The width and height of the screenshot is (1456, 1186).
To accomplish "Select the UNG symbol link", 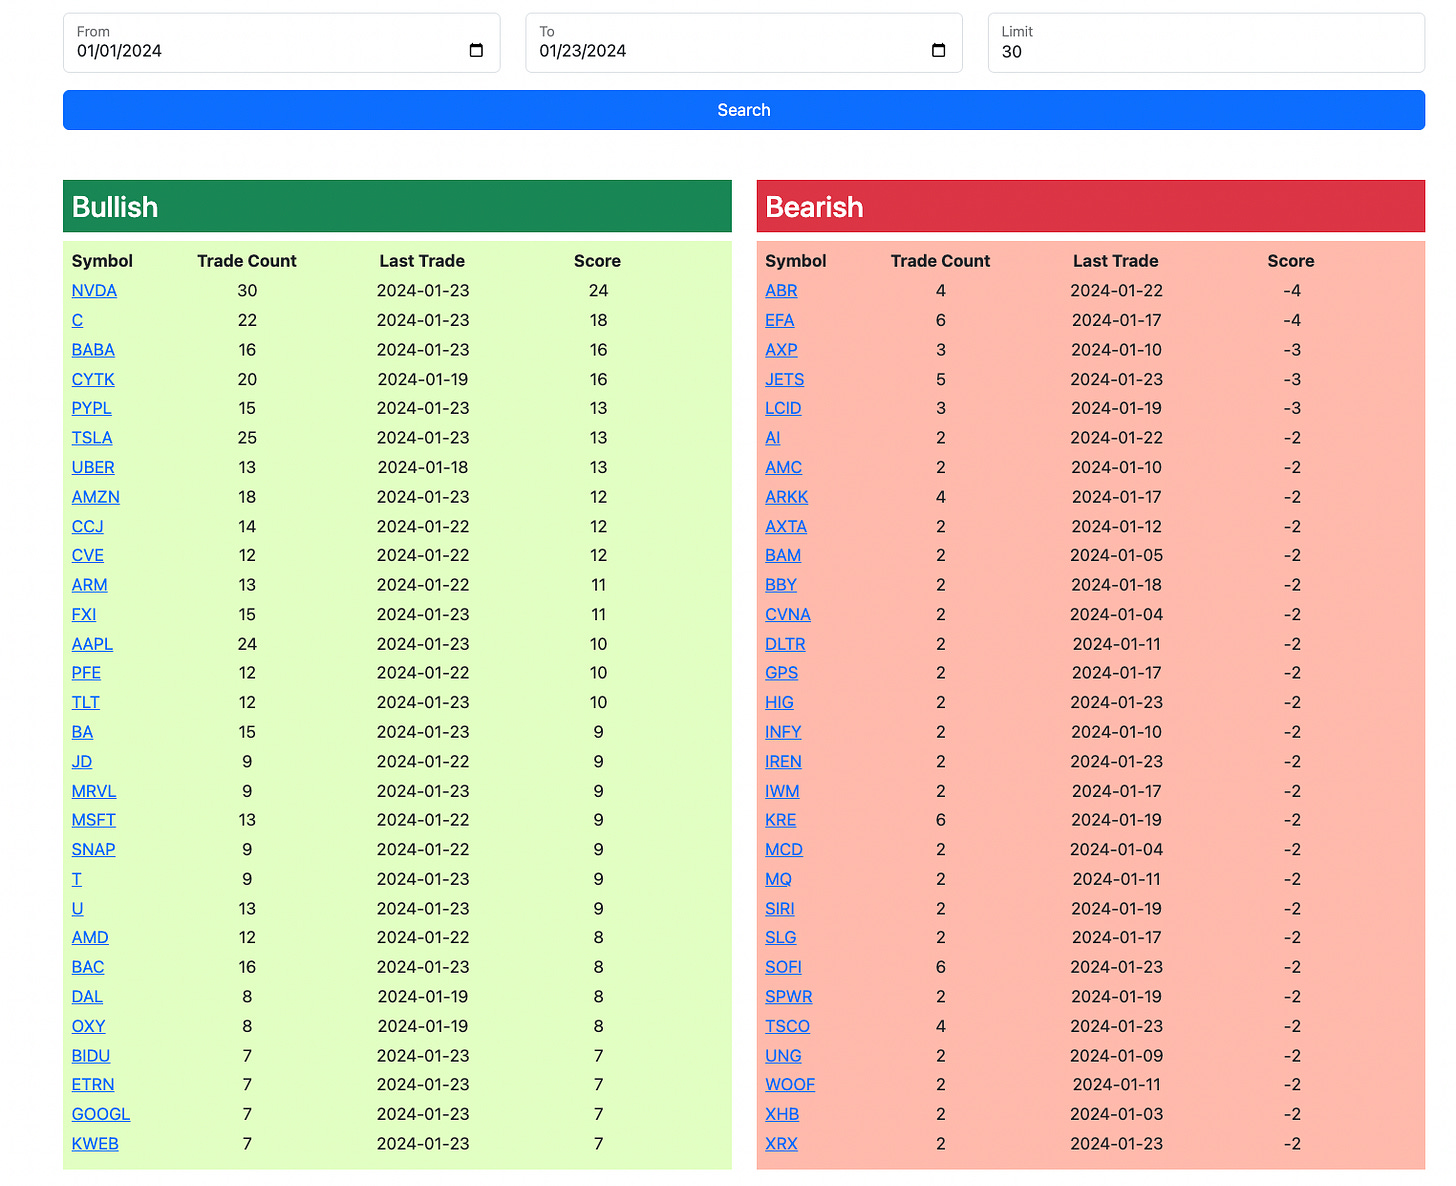I will (x=783, y=1056).
